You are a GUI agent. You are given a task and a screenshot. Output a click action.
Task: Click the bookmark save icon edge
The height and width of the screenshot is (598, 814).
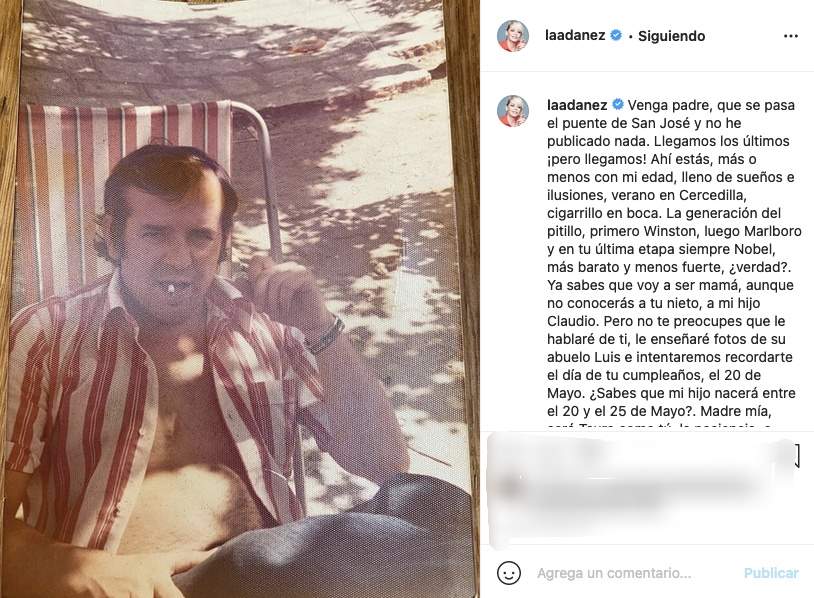tap(796, 455)
